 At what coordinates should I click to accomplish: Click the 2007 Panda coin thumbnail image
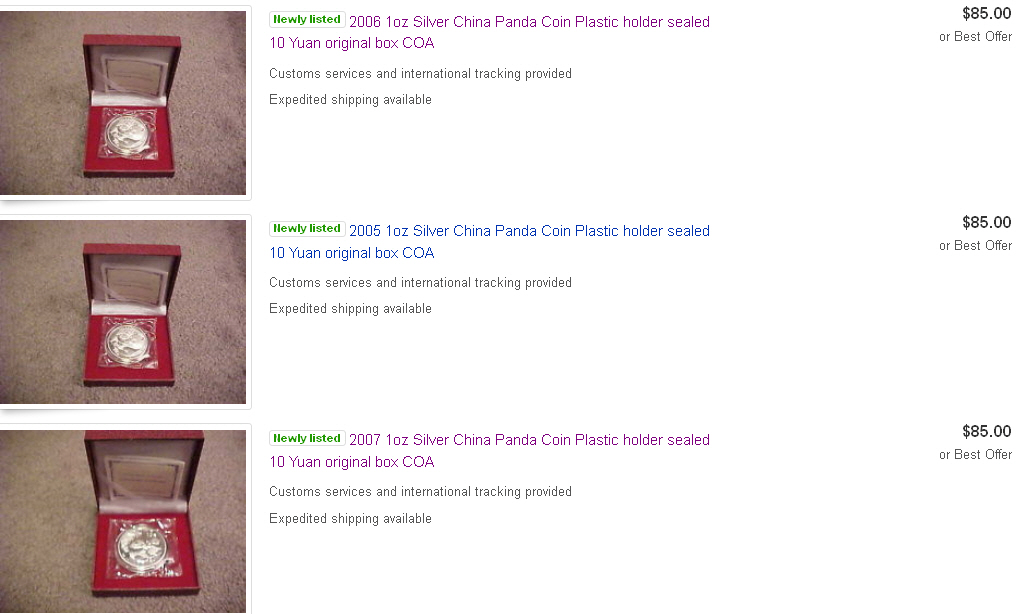122,520
